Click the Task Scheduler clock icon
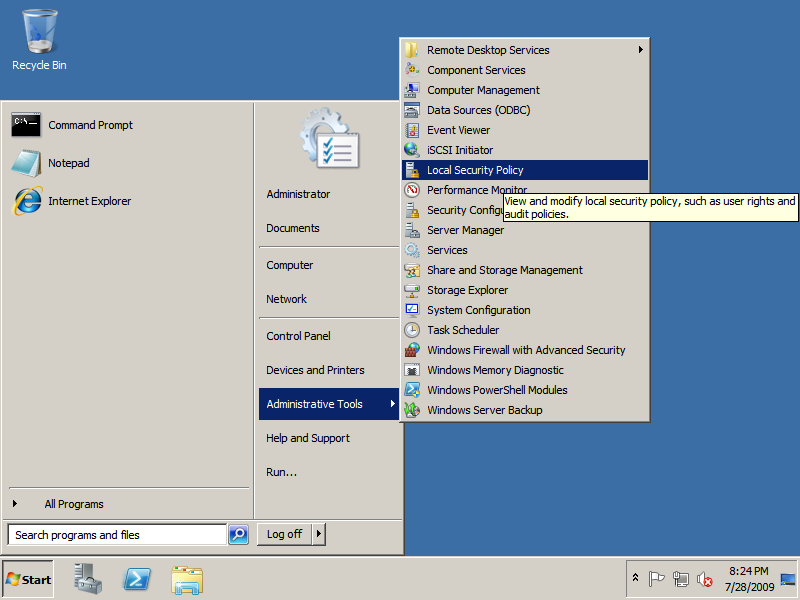 412,330
